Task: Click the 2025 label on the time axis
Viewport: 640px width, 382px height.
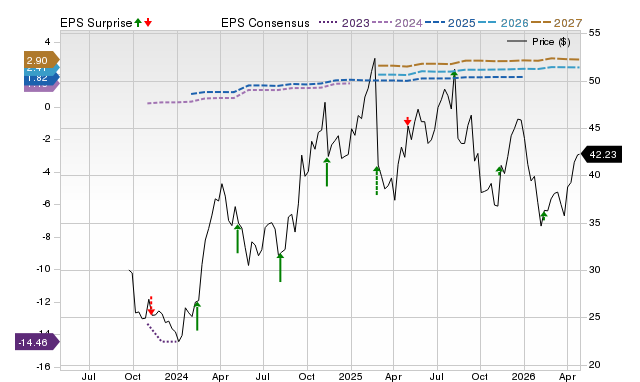Action: point(350,376)
